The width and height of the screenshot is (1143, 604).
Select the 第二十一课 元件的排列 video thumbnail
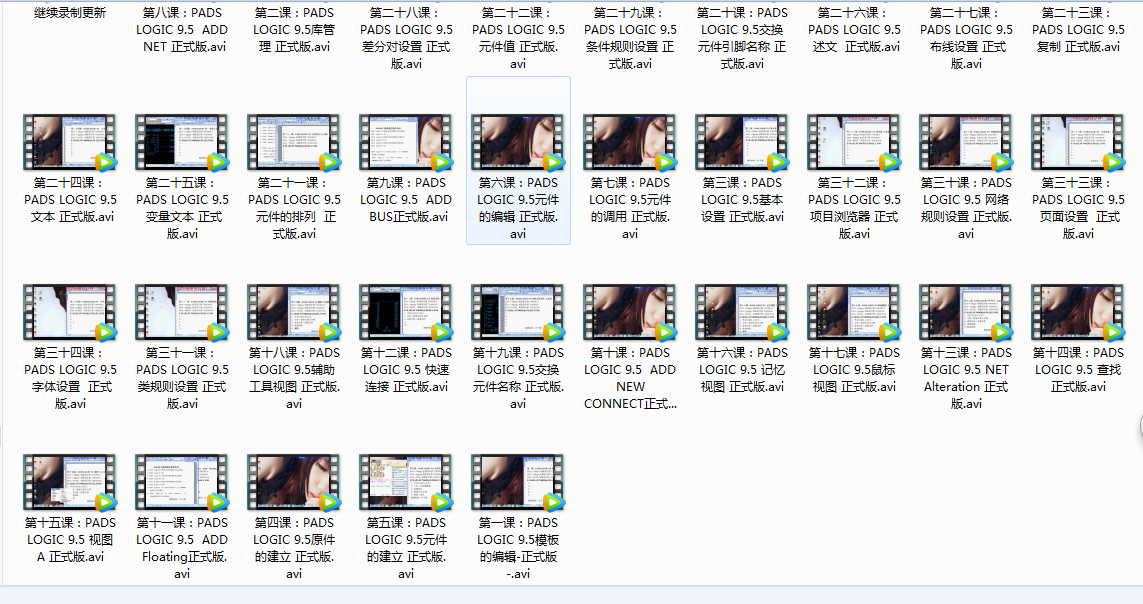(x=294, y=142)
